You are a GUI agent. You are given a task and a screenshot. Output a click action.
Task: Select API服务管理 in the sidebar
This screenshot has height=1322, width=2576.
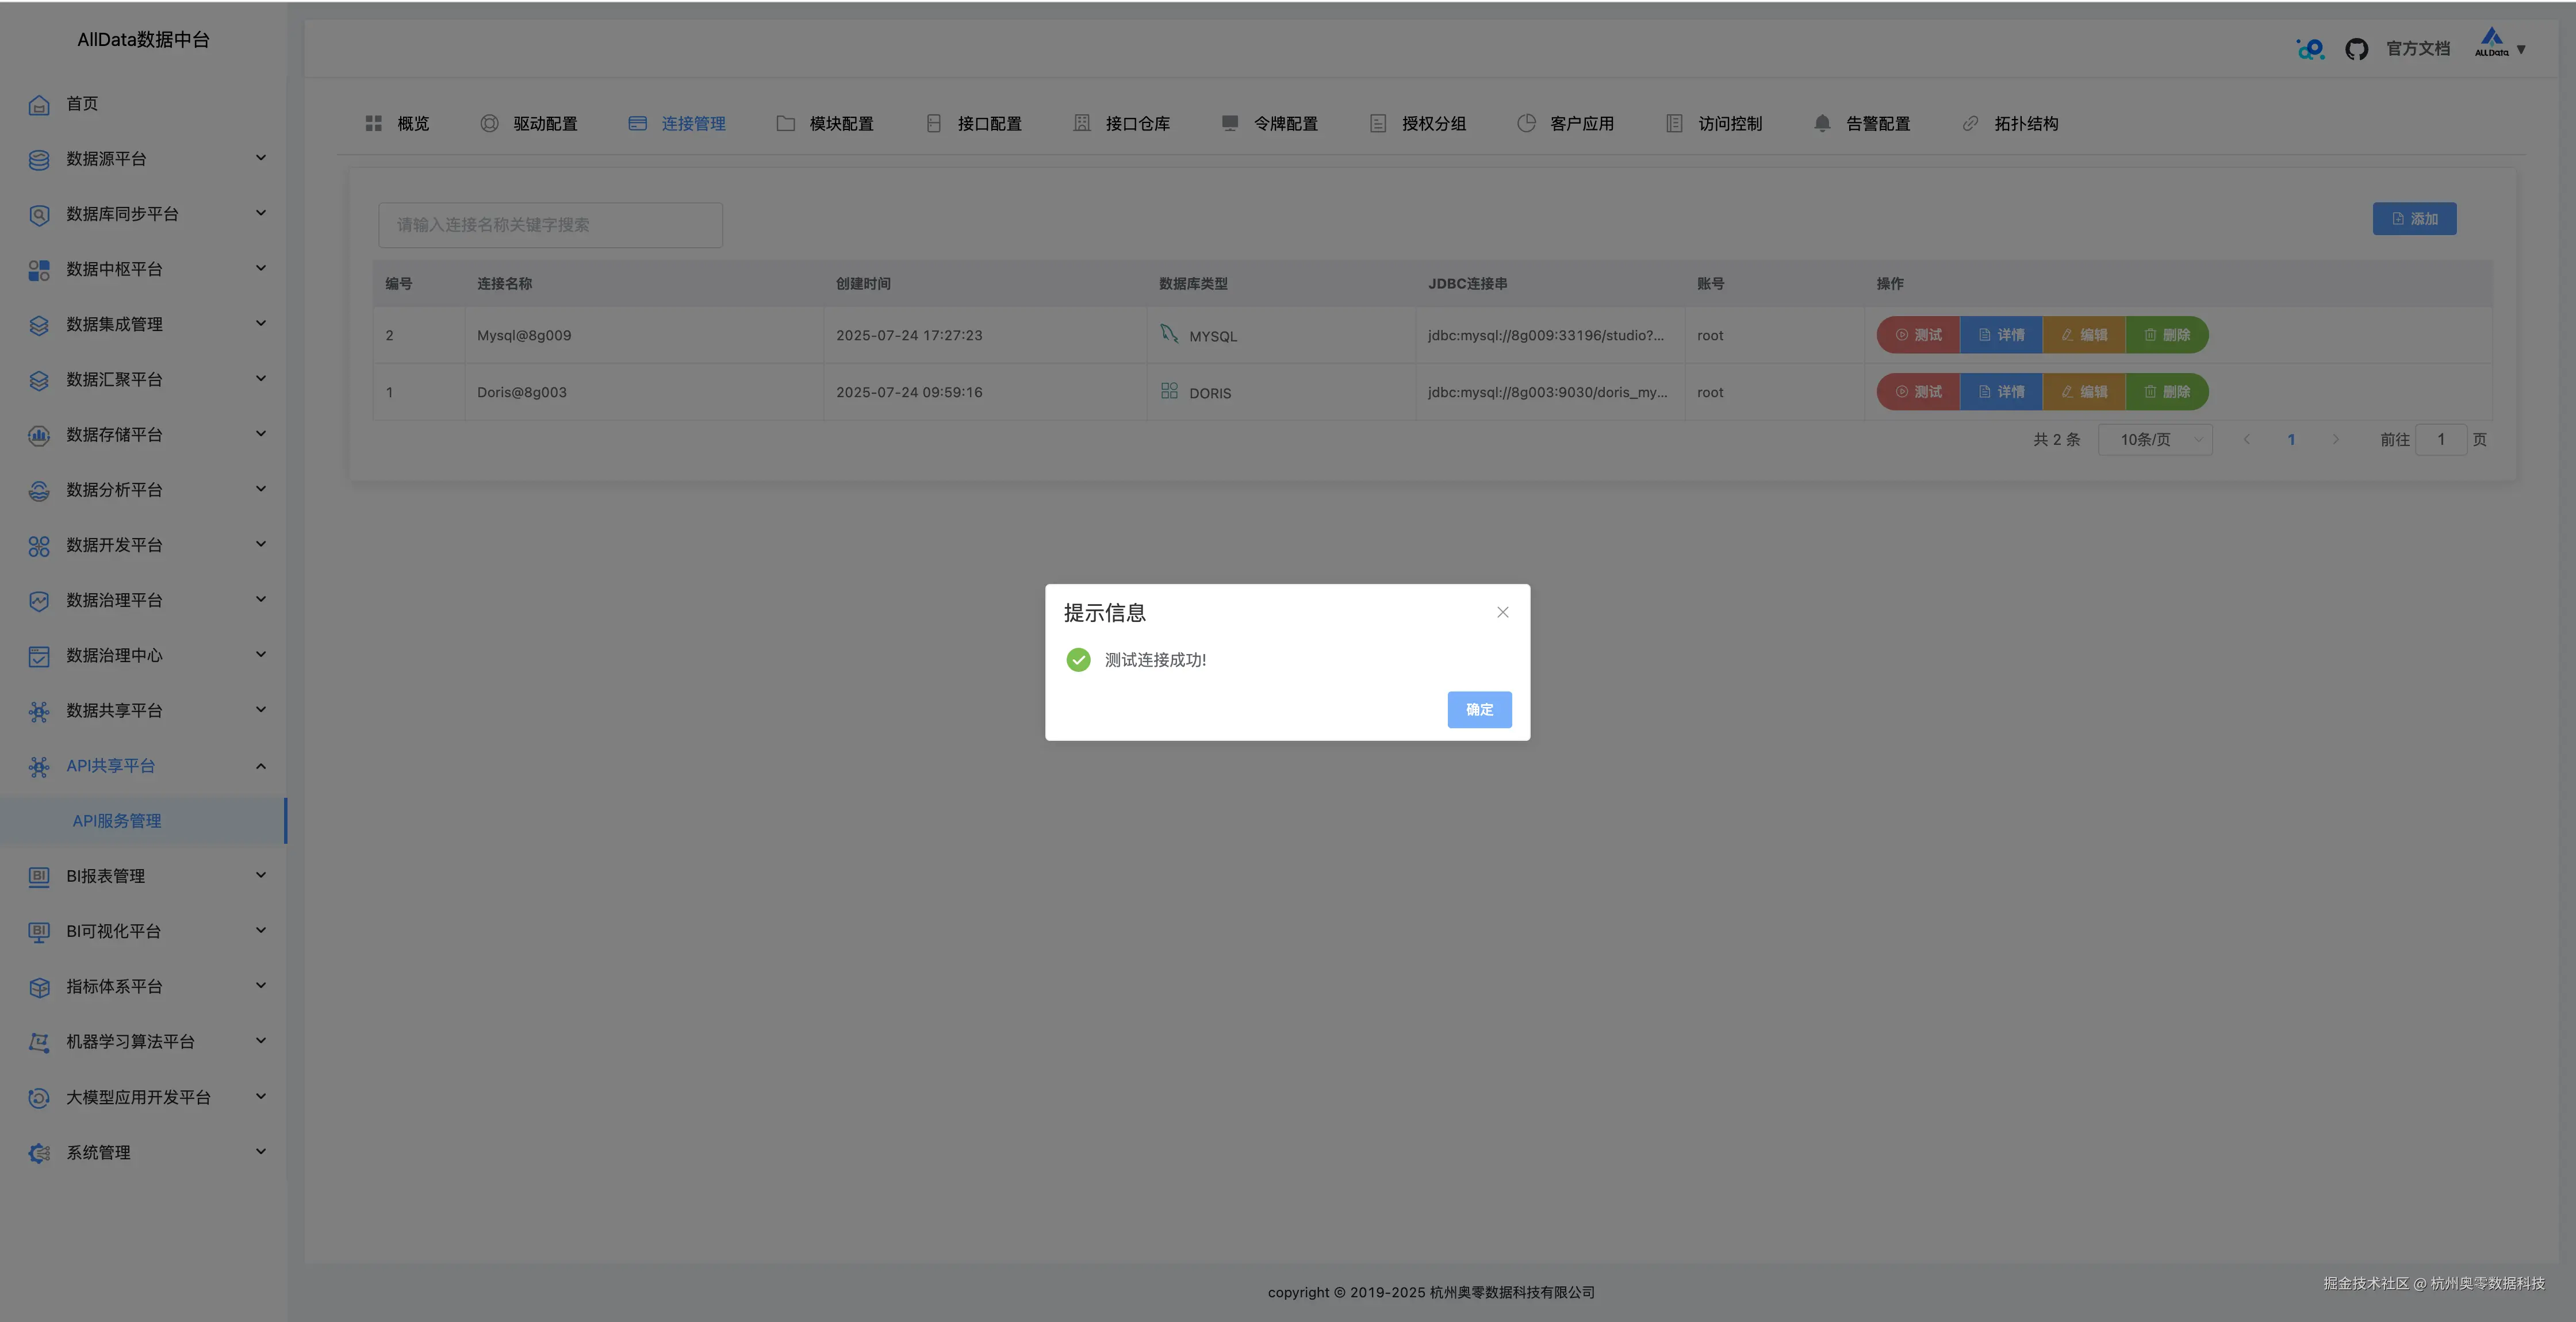pos(117,821)
